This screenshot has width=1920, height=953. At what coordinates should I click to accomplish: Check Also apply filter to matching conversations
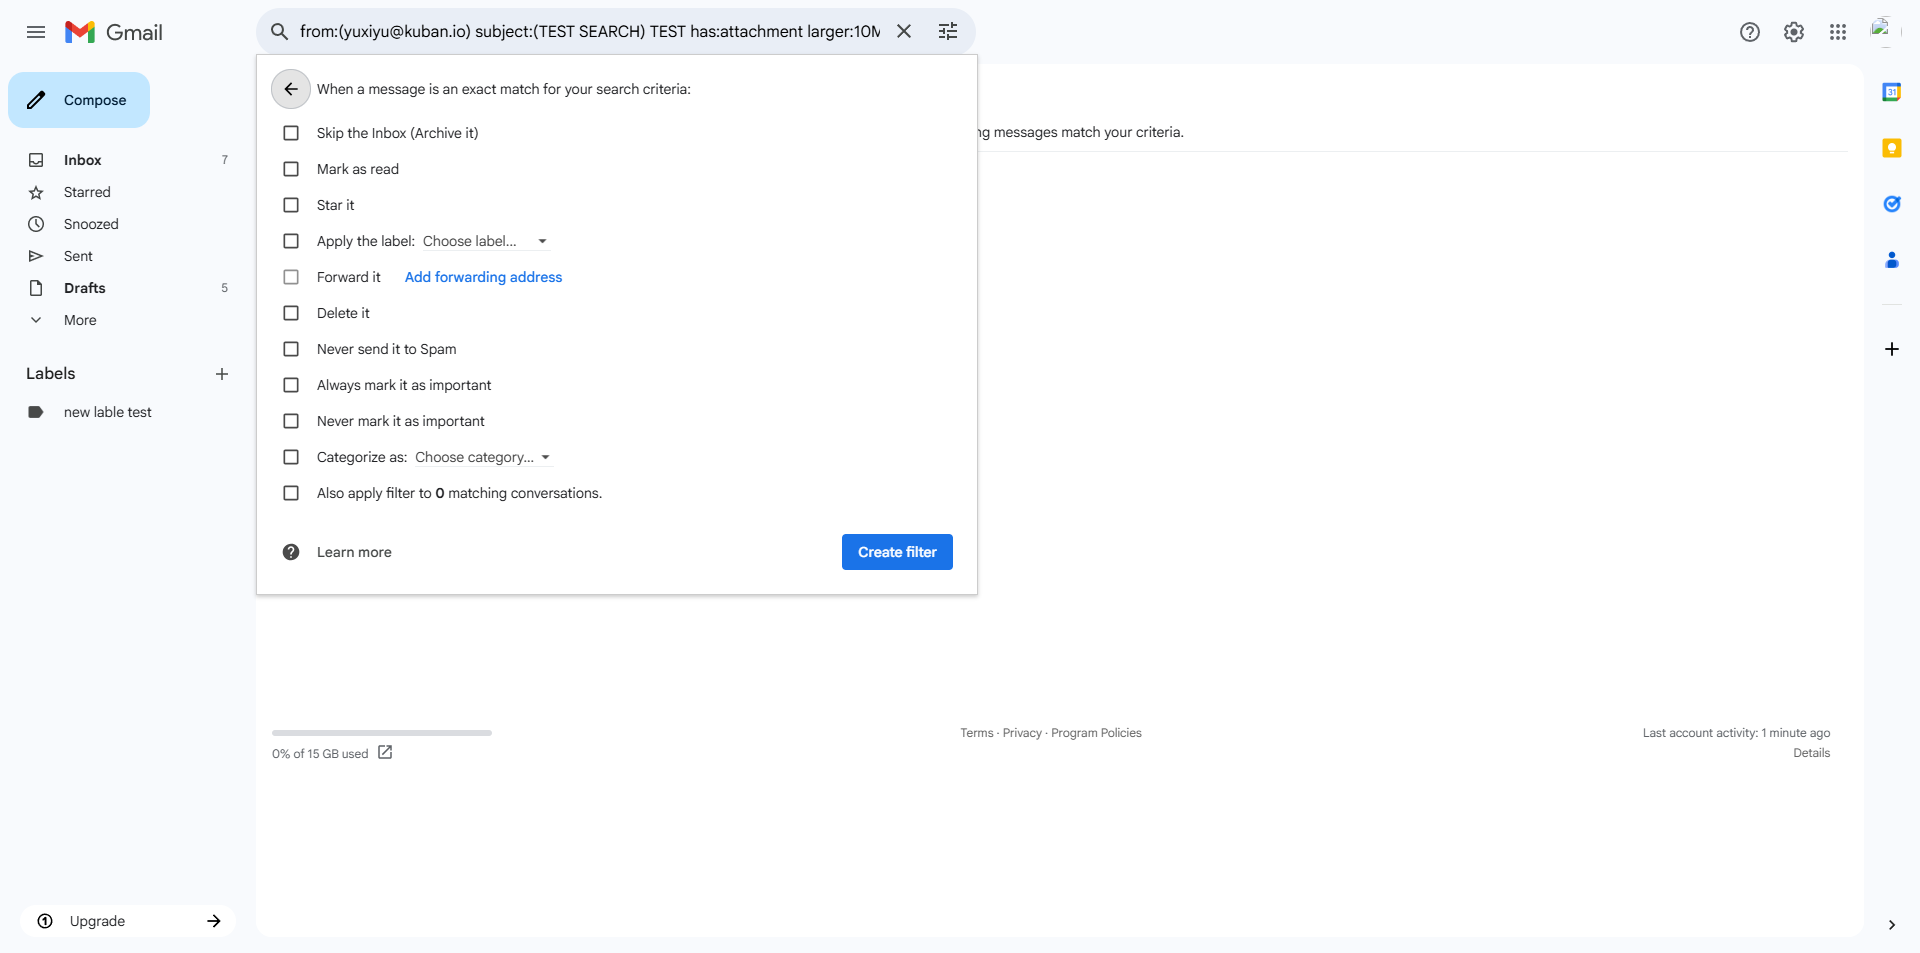pos(291,493)
